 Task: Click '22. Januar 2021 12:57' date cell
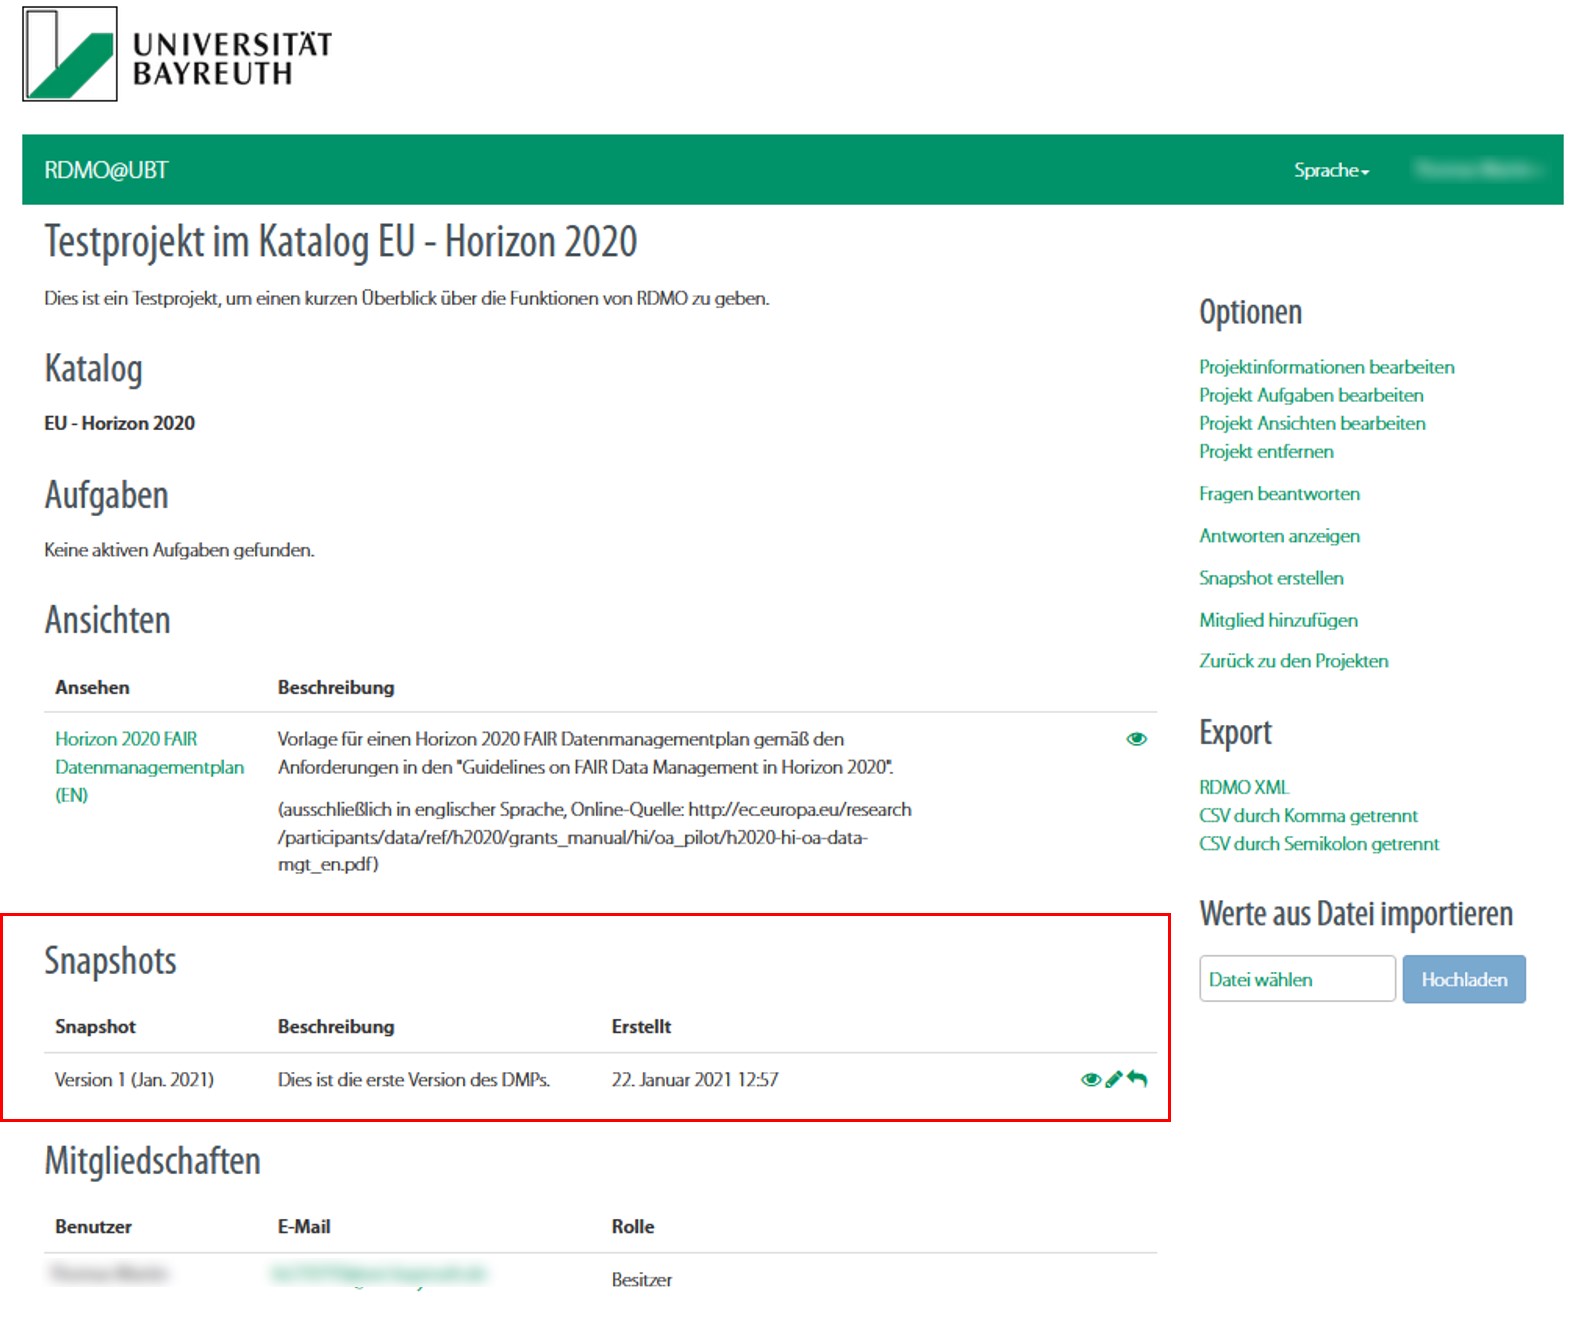tap(695, 1079)
